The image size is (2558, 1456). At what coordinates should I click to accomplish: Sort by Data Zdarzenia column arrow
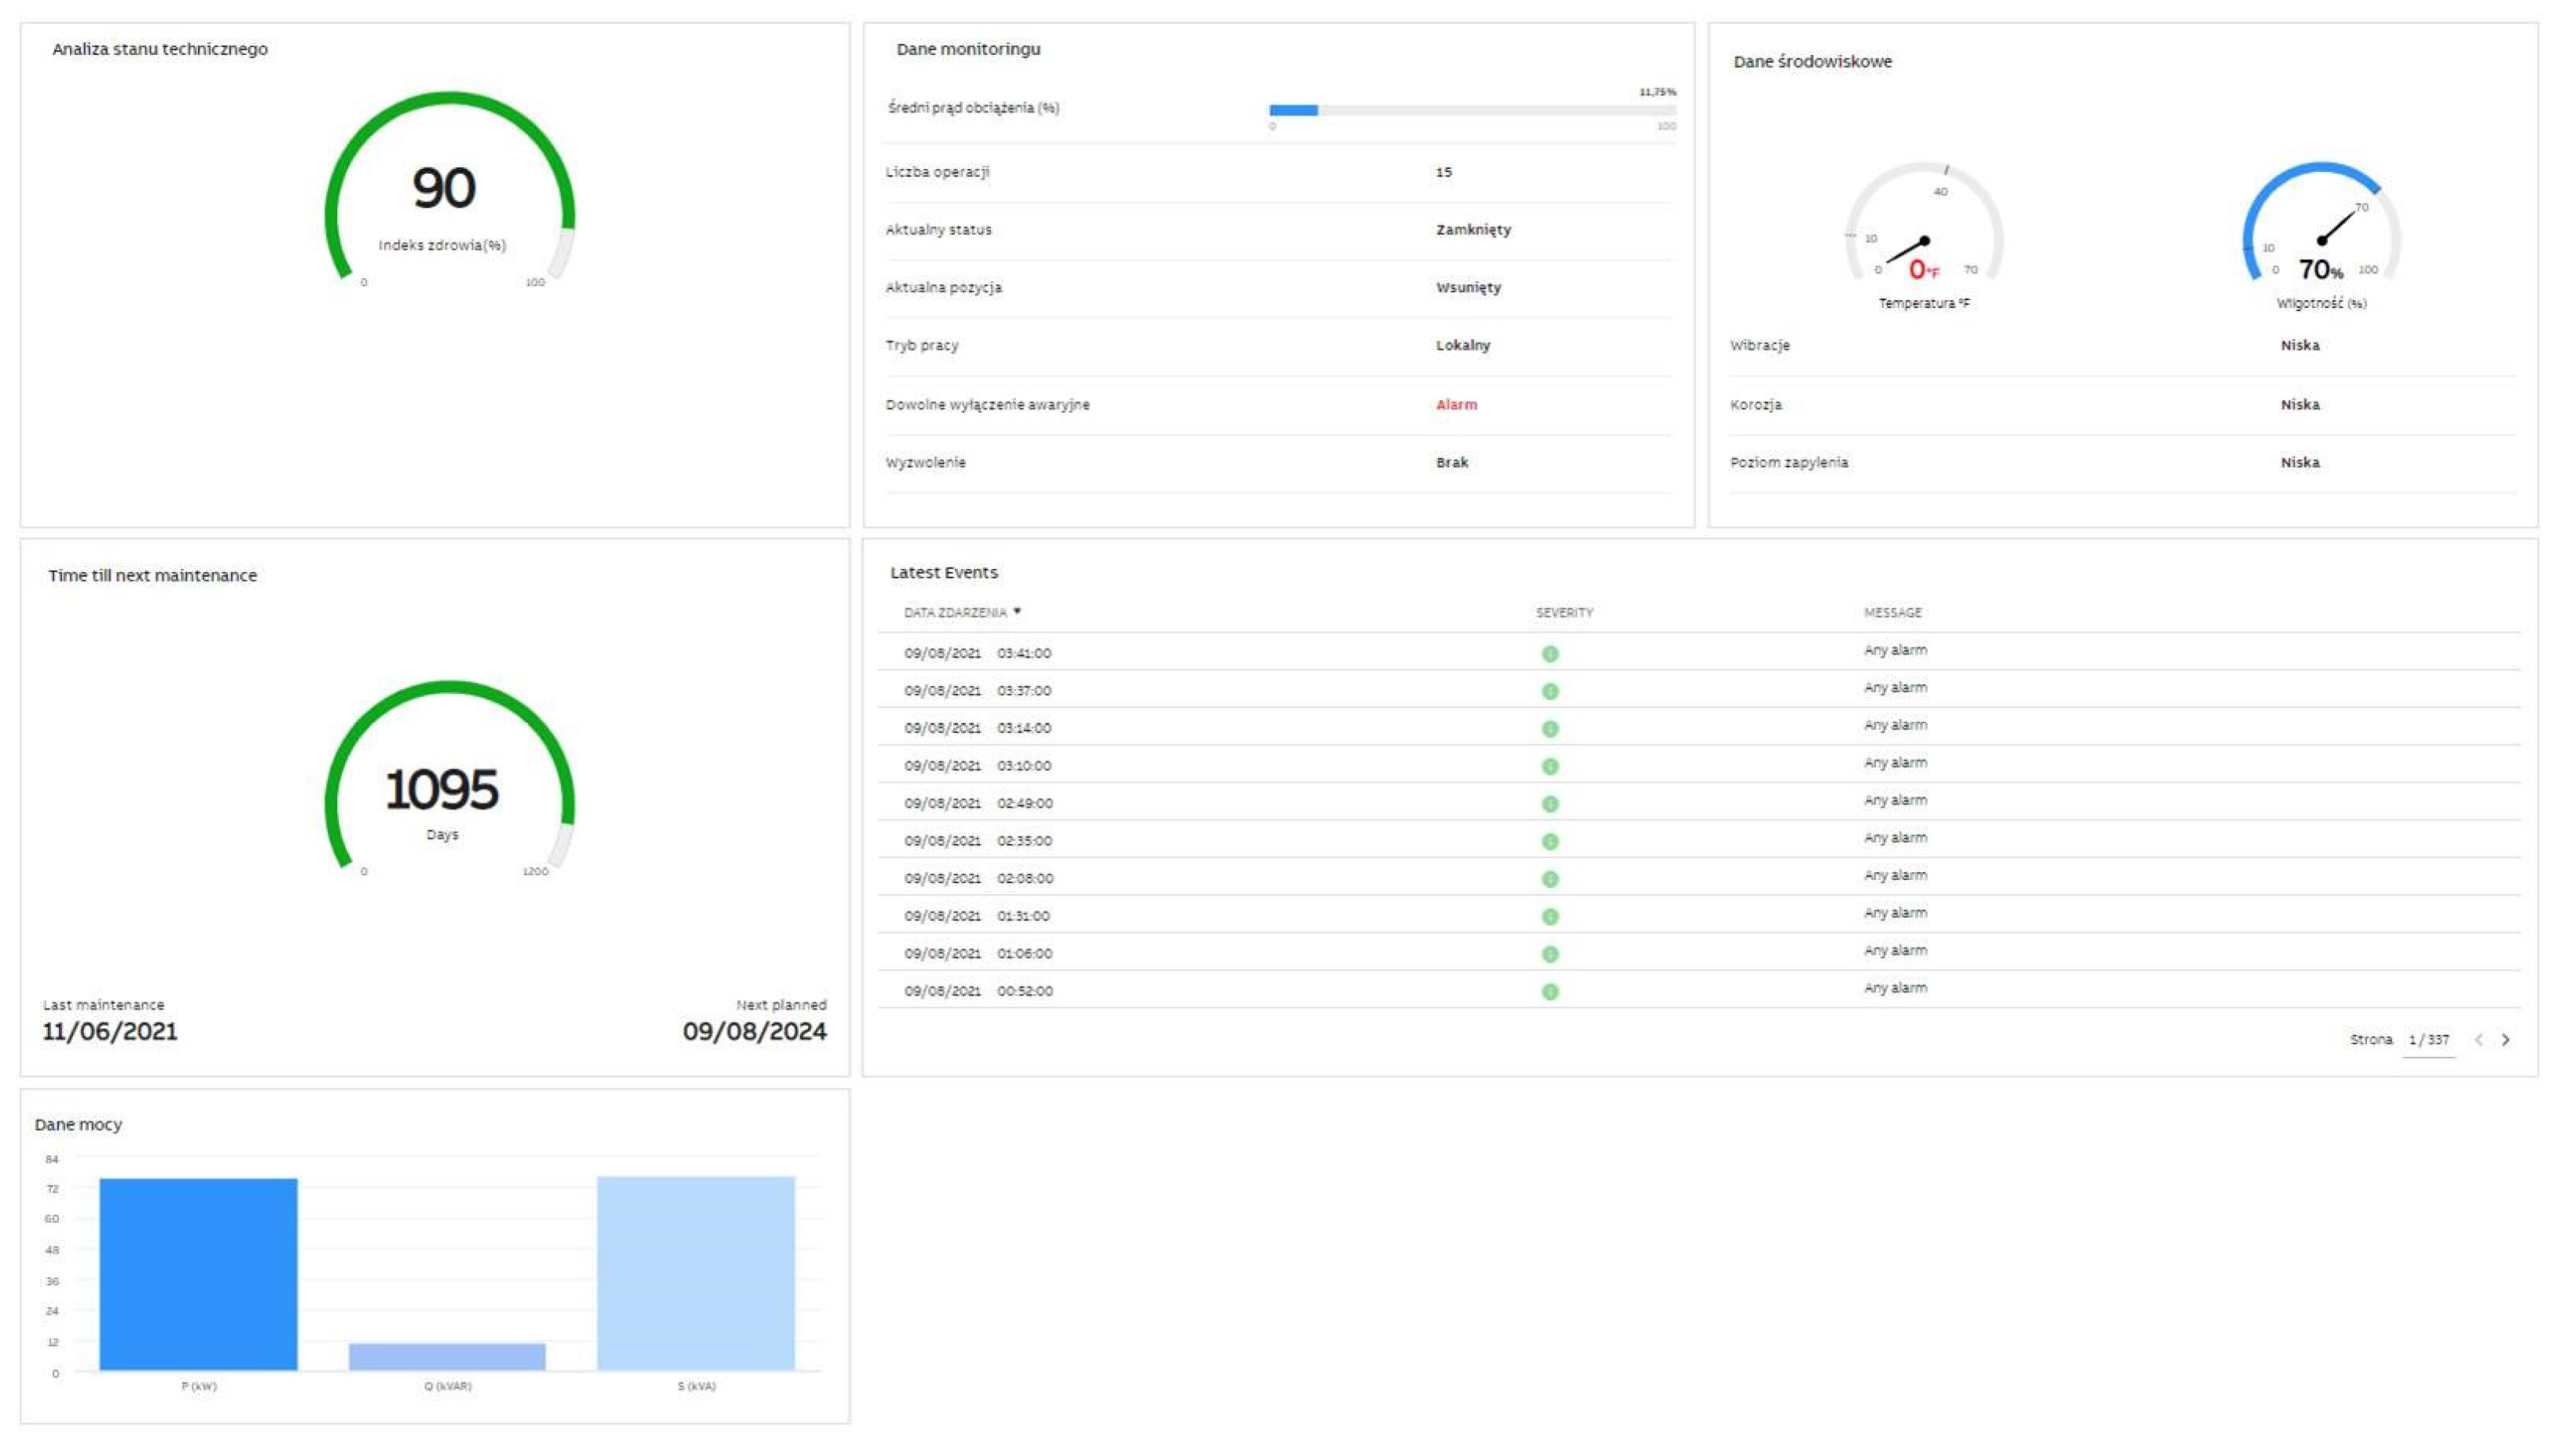click(x=1017, y=611)
